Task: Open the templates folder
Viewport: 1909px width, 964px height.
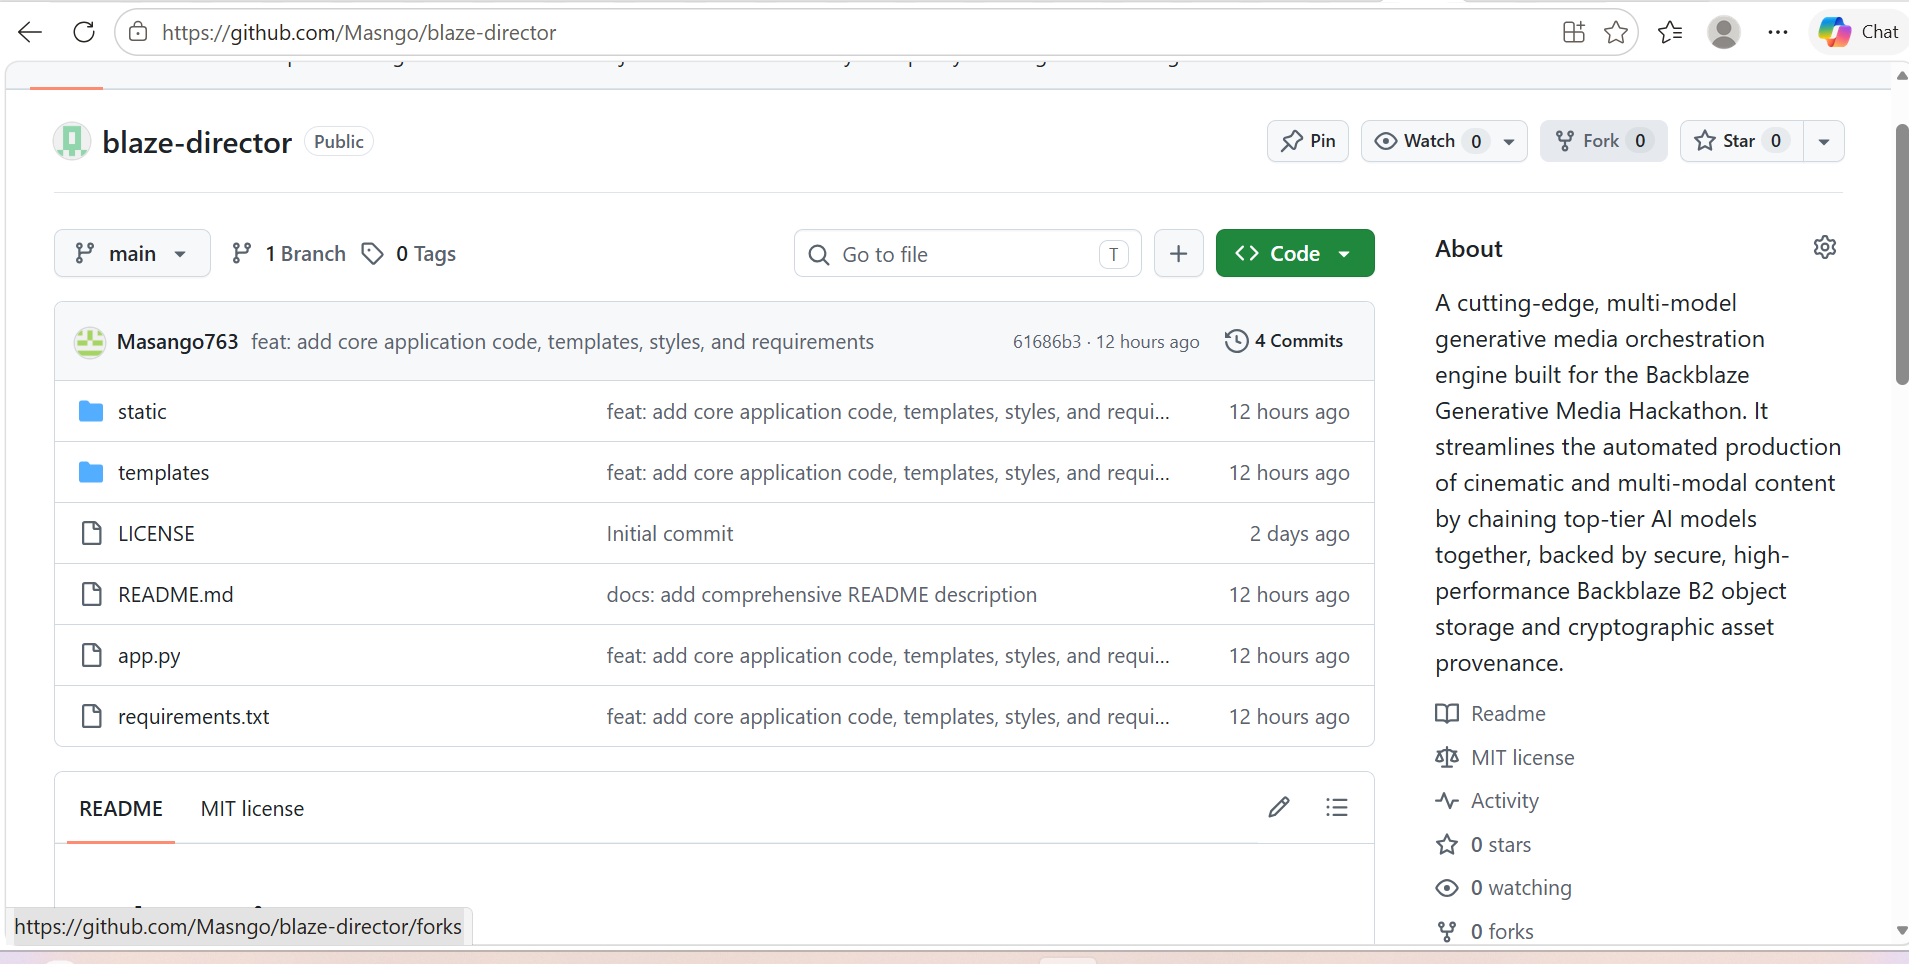Action: coord(163,472)
